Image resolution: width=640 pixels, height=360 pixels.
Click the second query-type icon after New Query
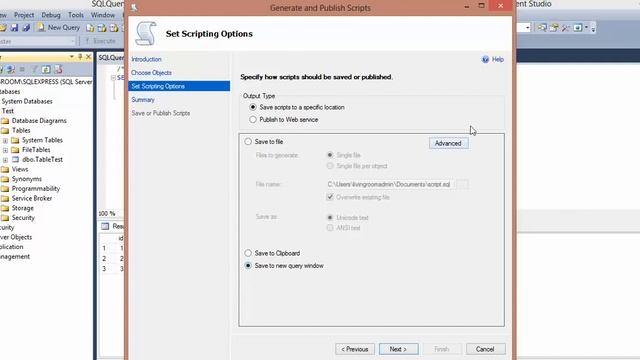point(102,28)
